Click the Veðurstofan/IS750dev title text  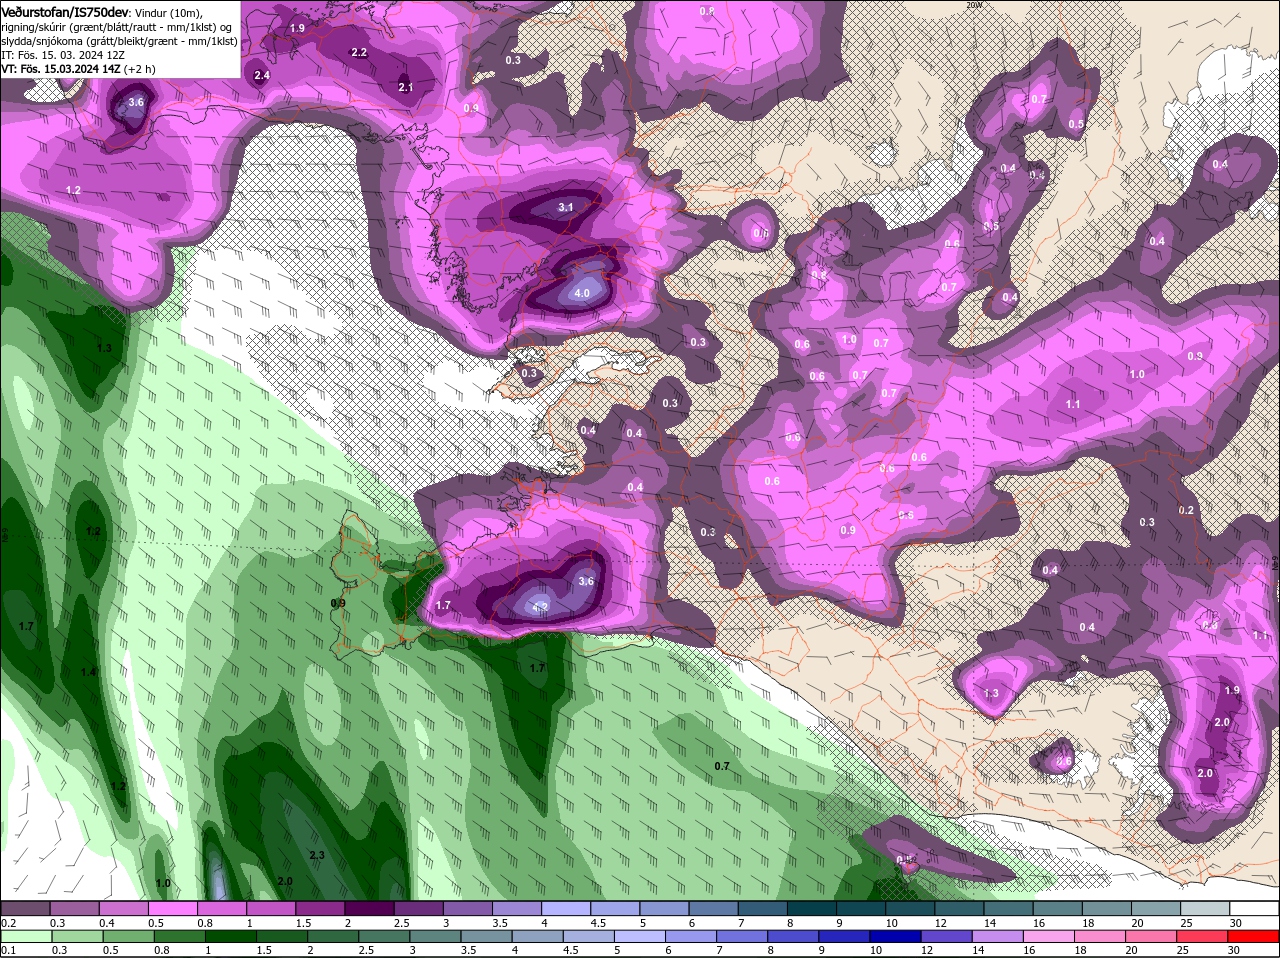tap(65, 11)
